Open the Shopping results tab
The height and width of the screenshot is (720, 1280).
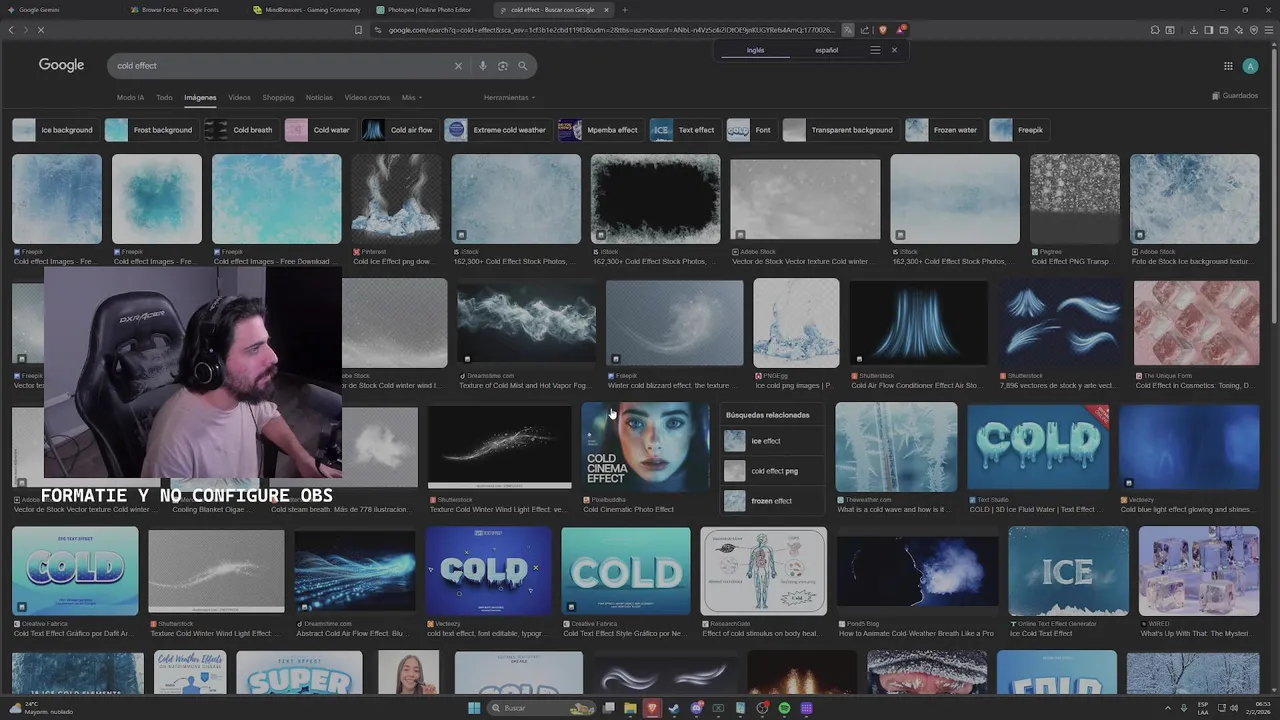coord(278,98)
